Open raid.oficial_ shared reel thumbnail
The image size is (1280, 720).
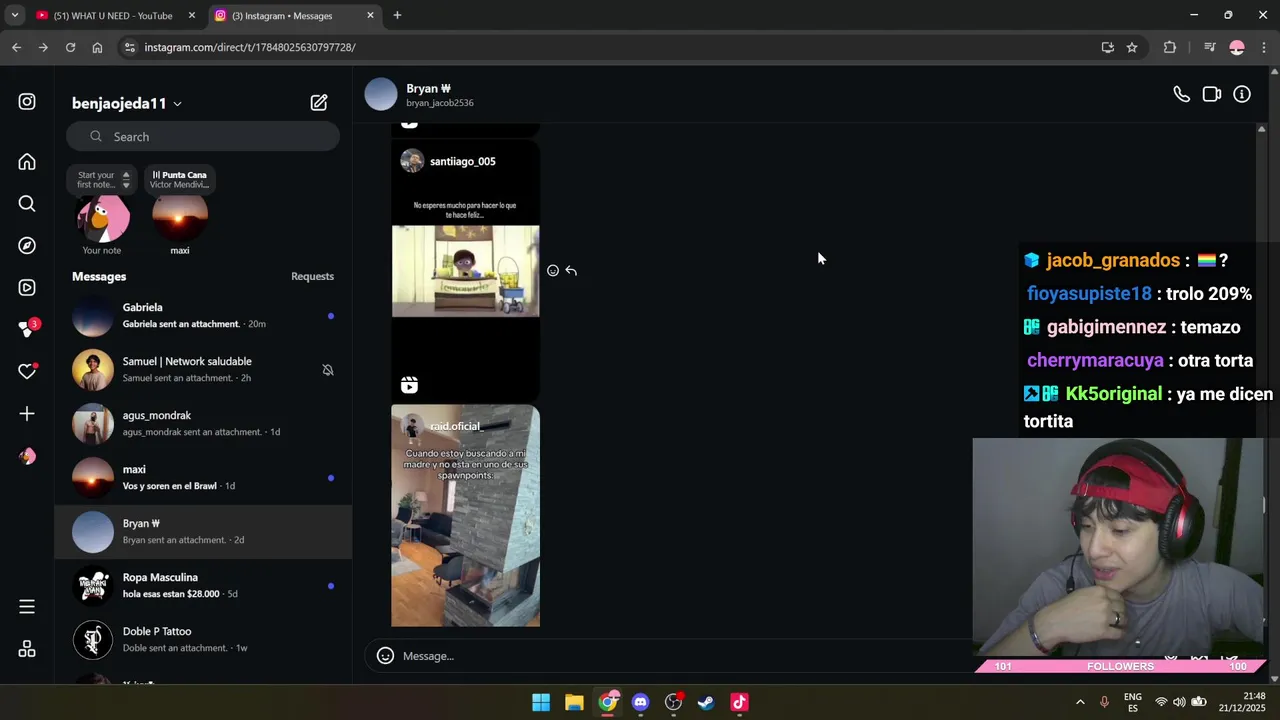click(x=465, y=516)
